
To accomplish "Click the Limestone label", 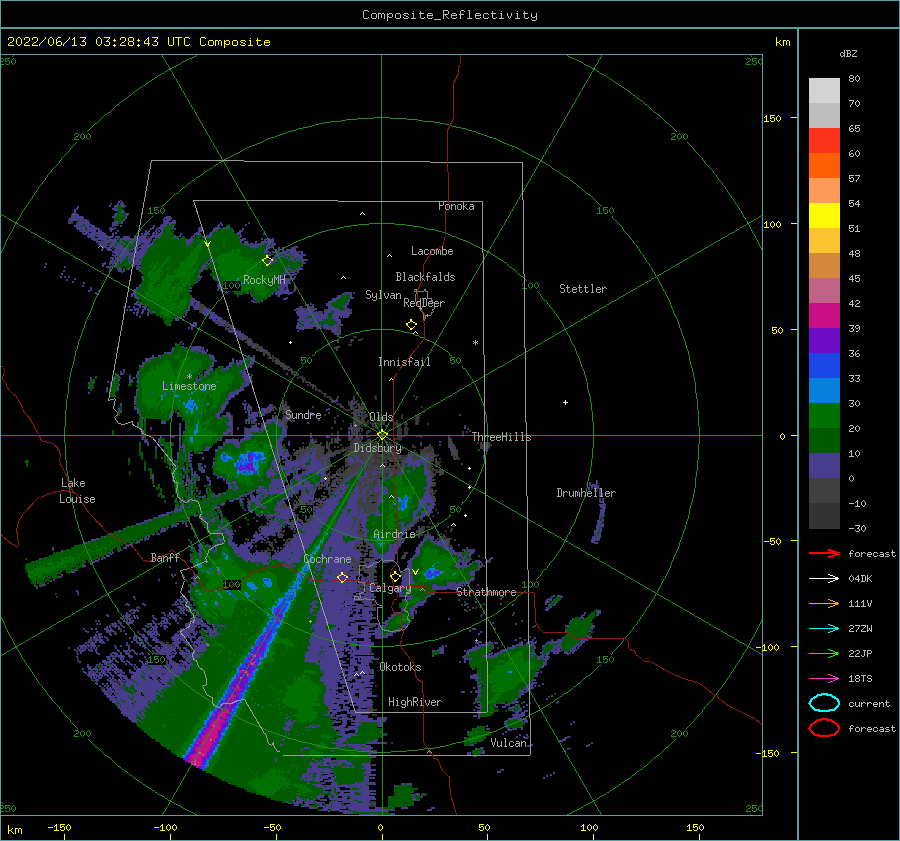I will (x=189, y=386).
